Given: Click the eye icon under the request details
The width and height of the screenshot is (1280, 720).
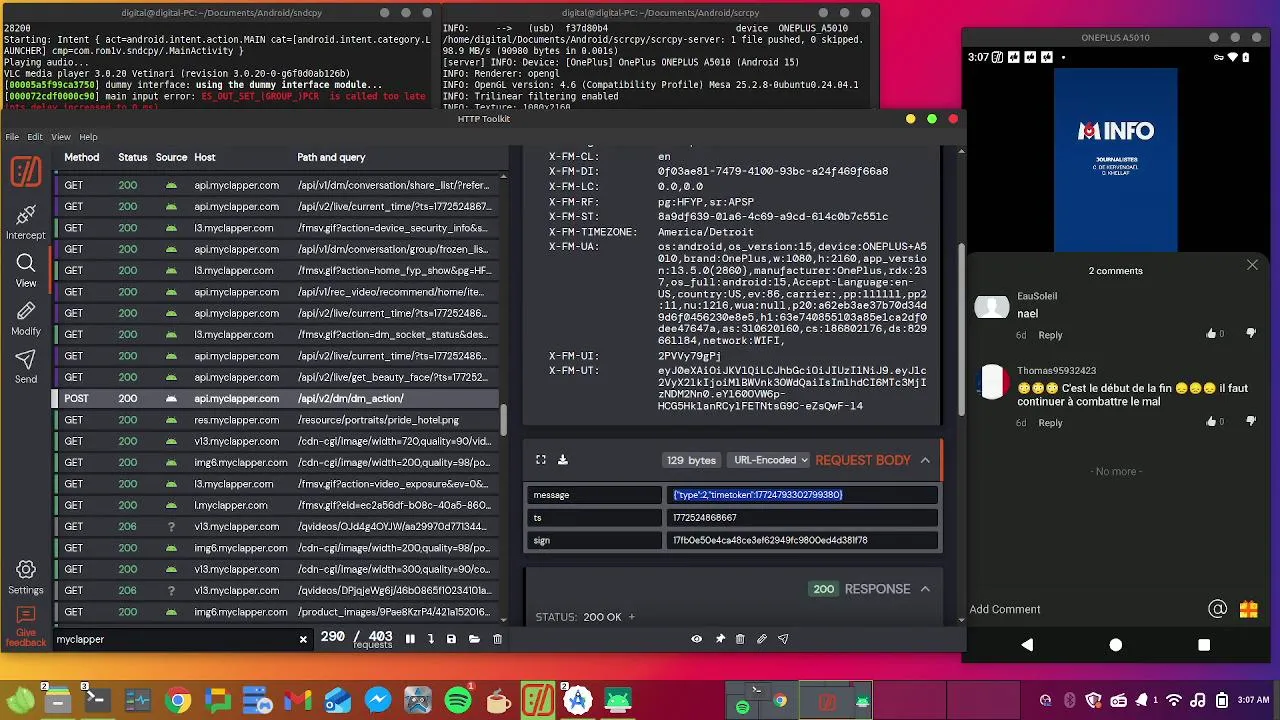Looking at the screenshot, I should tap(697, 639).
